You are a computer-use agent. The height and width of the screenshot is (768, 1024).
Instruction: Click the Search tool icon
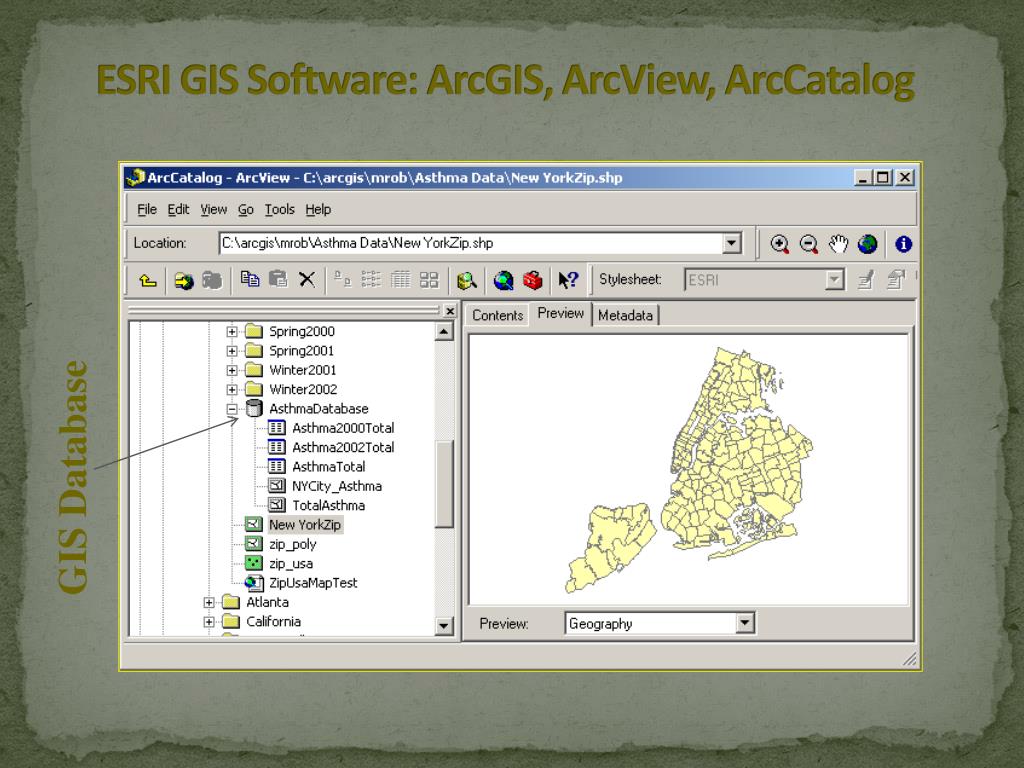click(466, 281)
